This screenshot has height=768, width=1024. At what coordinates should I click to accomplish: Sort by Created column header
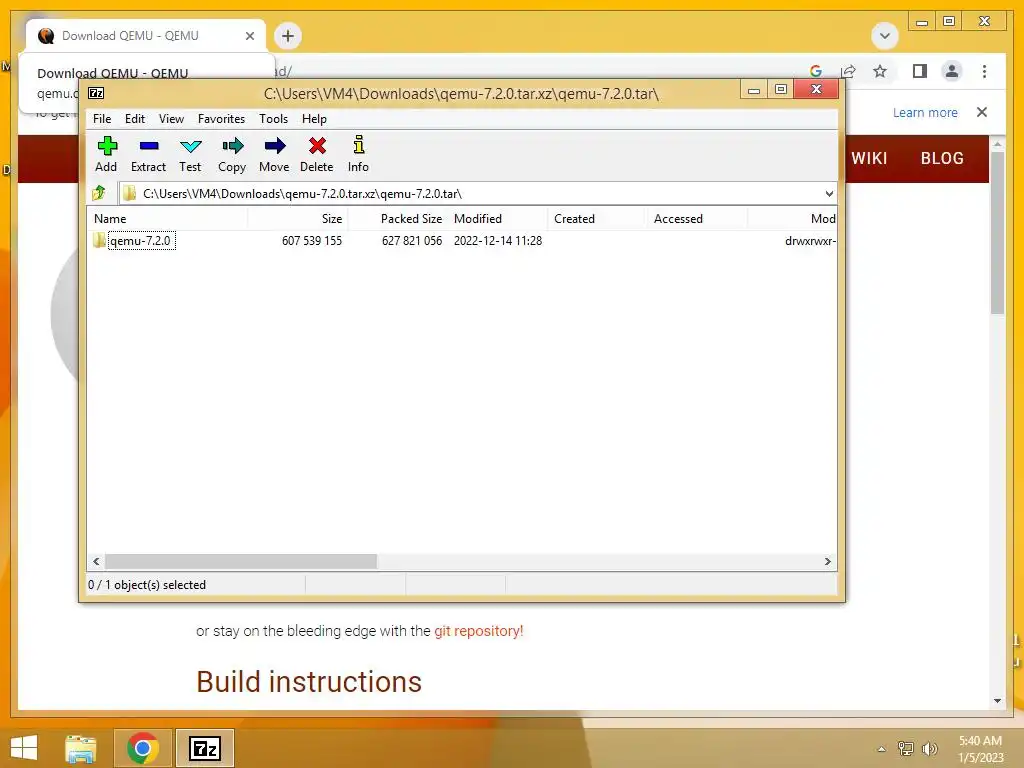598,219
